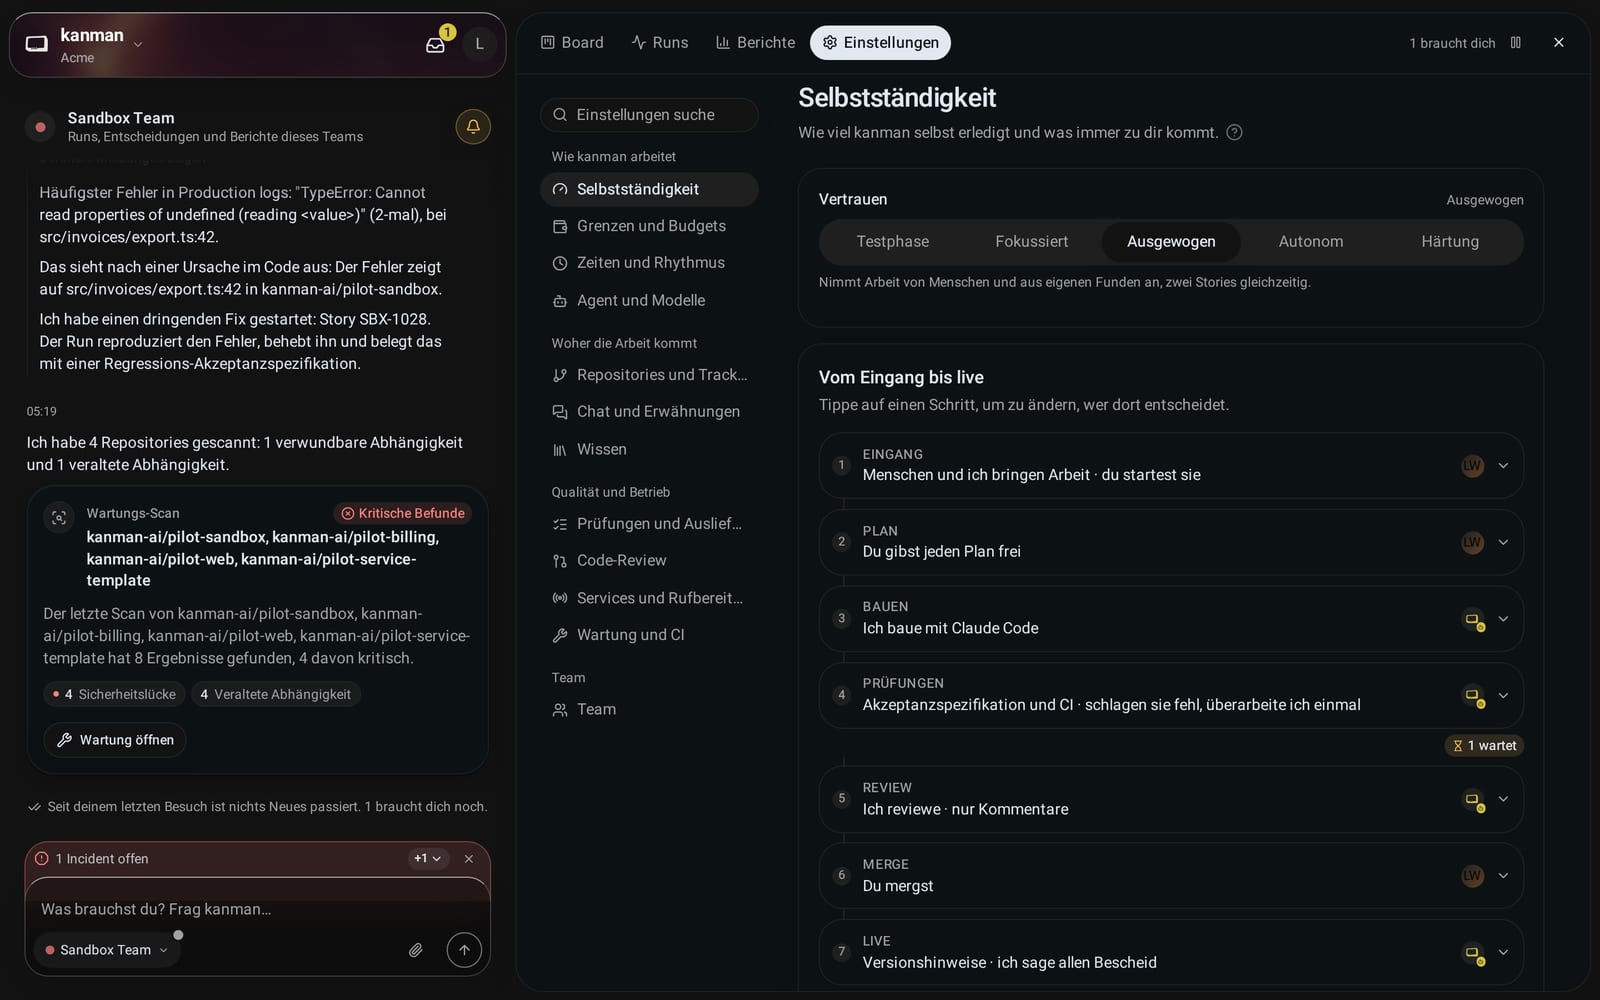Open the inbox notifications icon

(435, 44)
